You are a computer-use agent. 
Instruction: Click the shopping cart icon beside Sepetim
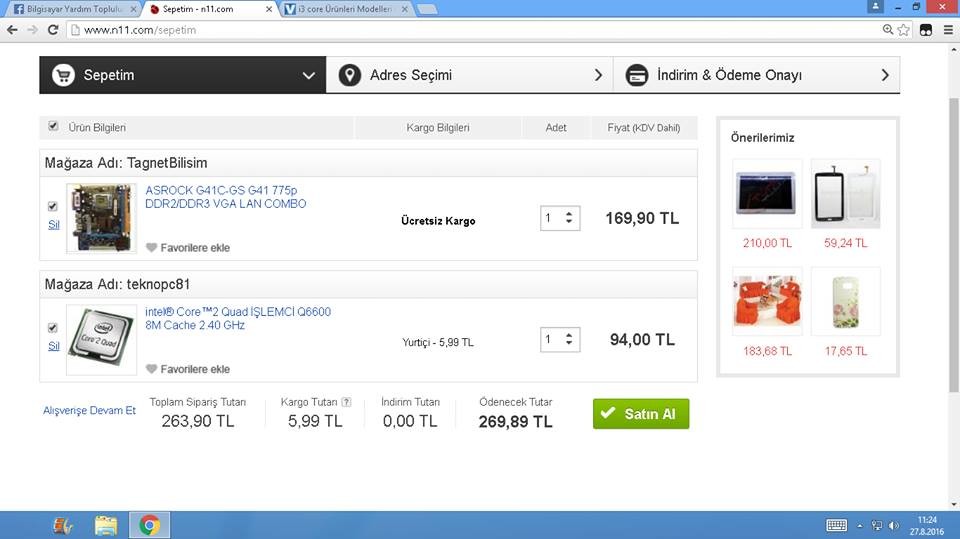click(64, 75)
